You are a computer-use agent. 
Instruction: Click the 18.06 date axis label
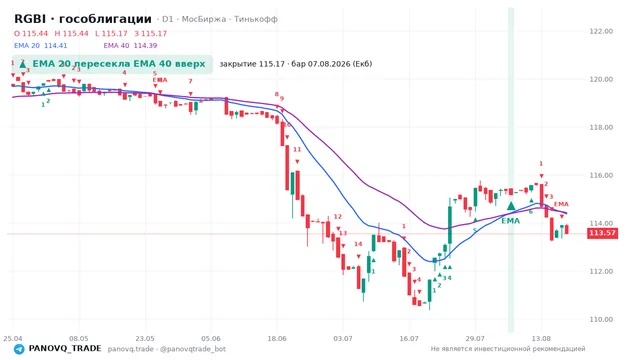coord(277,338)
